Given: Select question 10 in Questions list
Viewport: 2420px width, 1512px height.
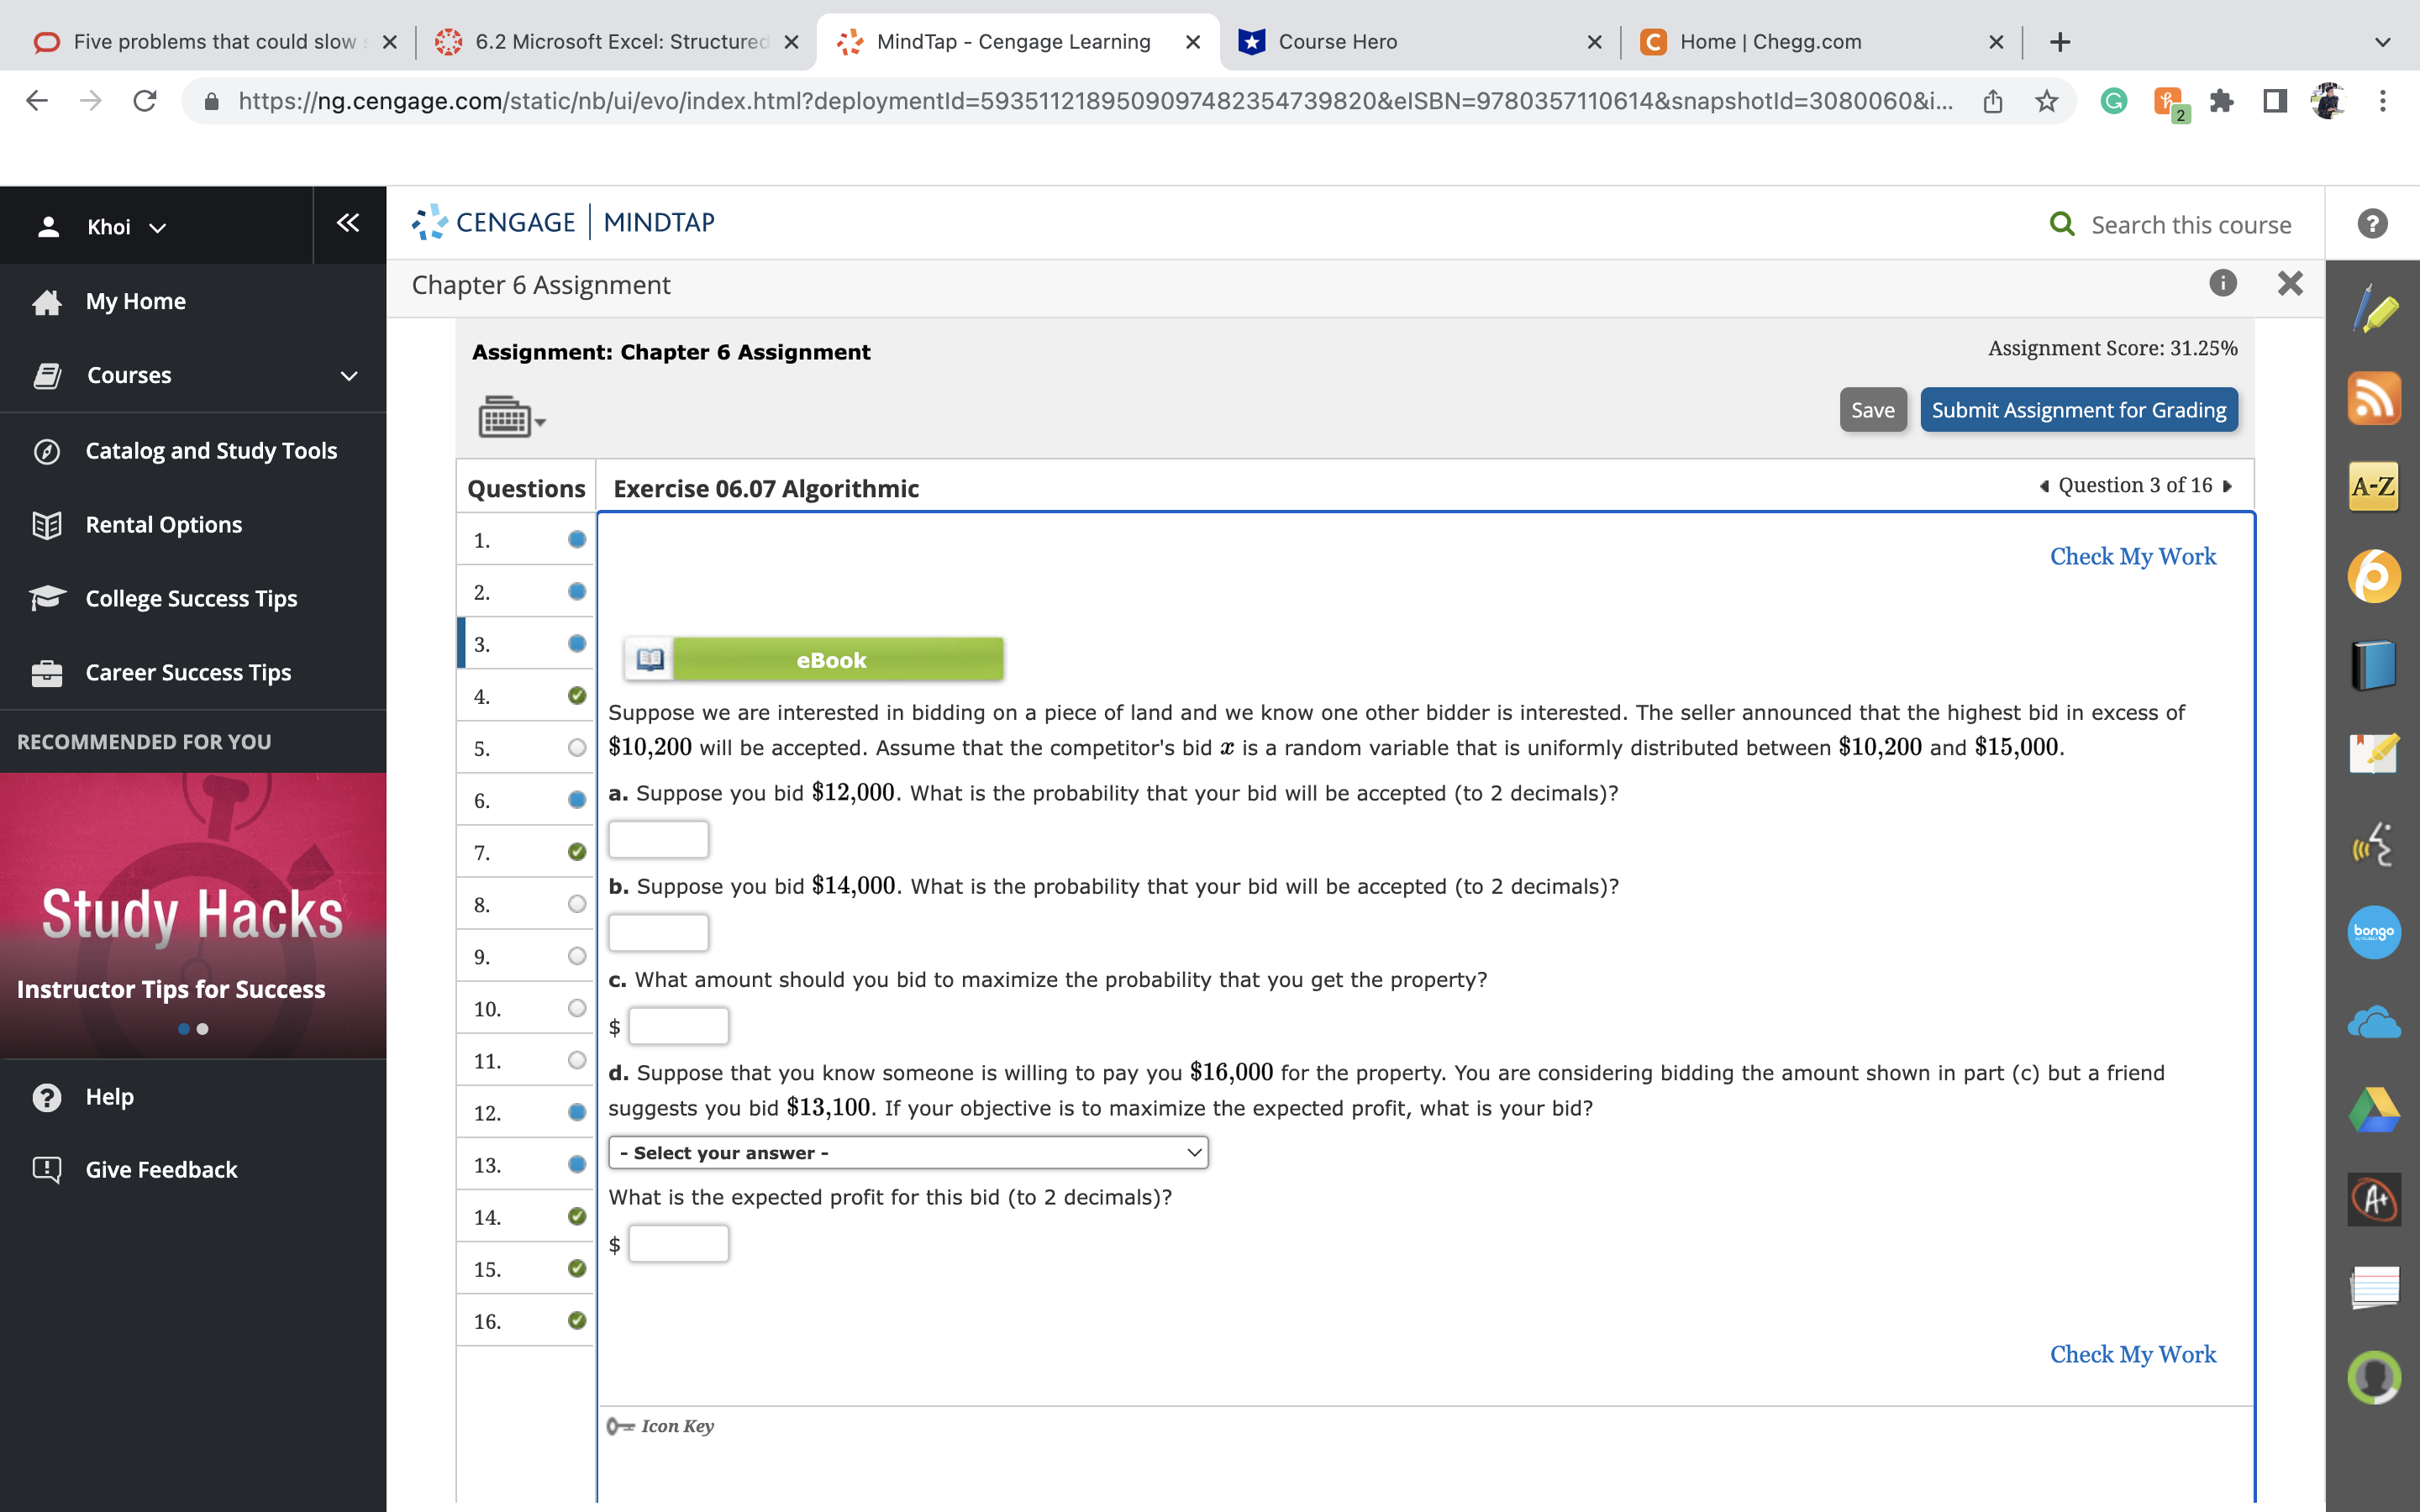Looking at the screenshot, I should 526,1008.
